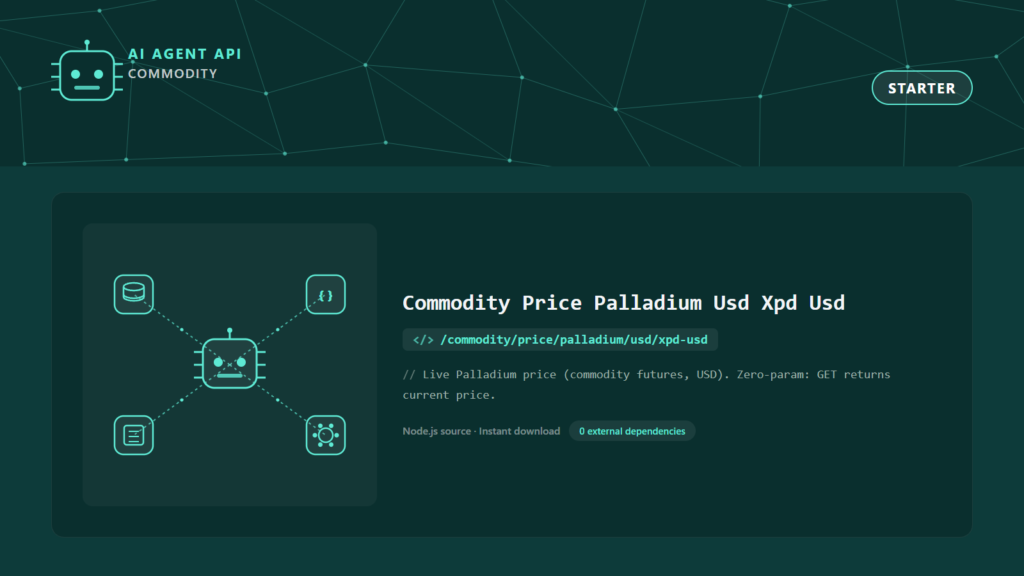Click the 'Commodity Price Palladium Usd Xpd Usd' heading
Screen dimensions: 1024x576
click(624, 302)
